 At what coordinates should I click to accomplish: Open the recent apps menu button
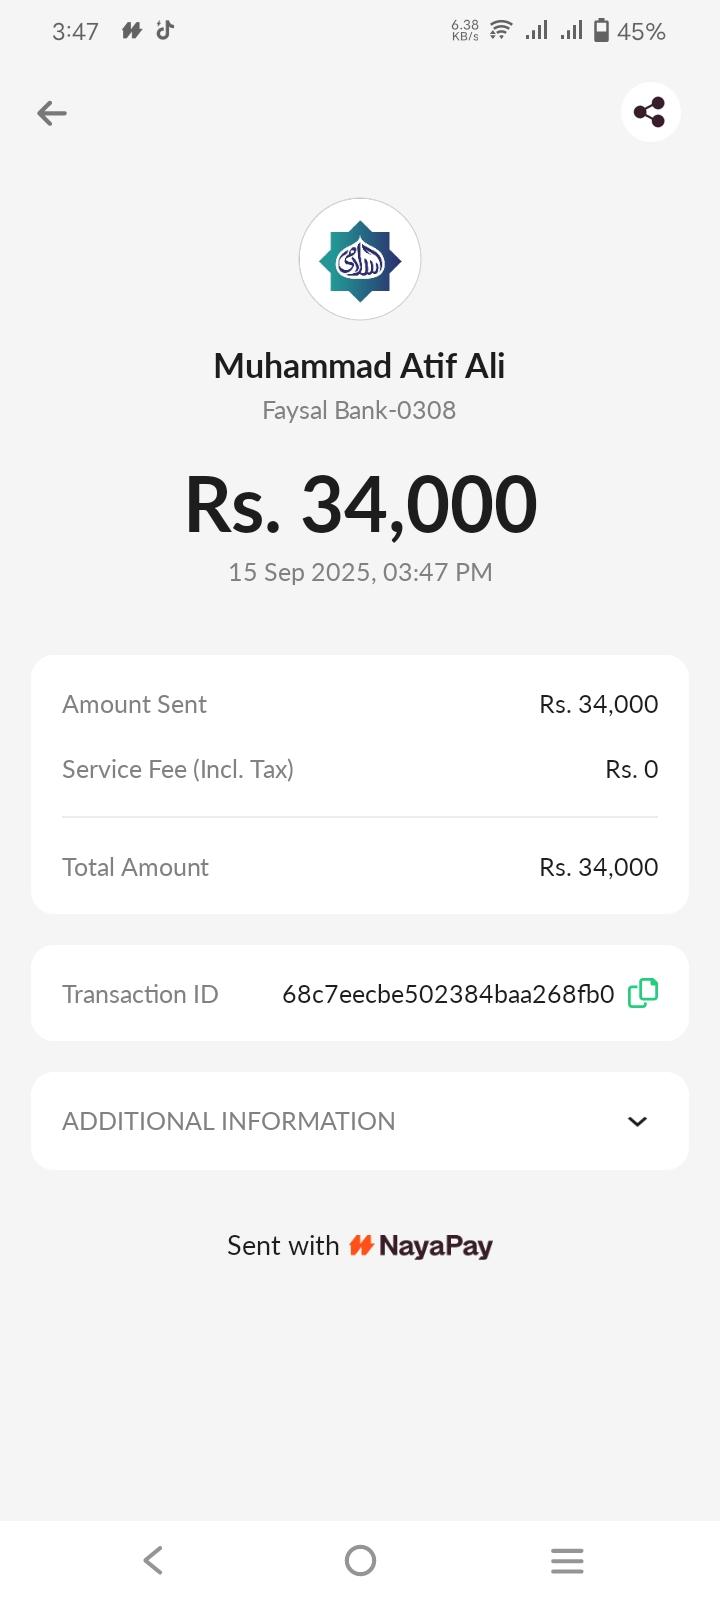566,1560
